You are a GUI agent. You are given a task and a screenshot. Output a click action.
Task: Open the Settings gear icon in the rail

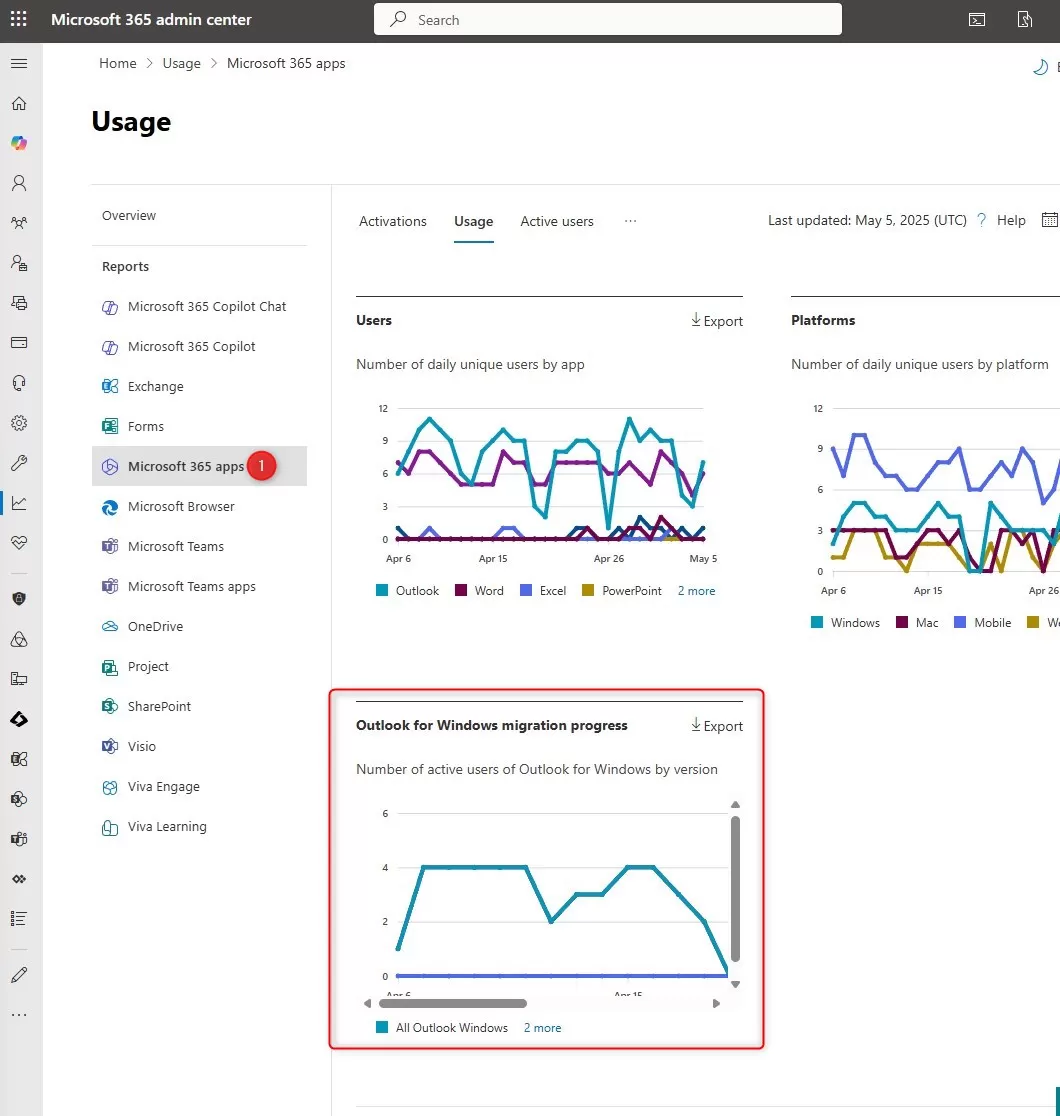pos(19,423)
